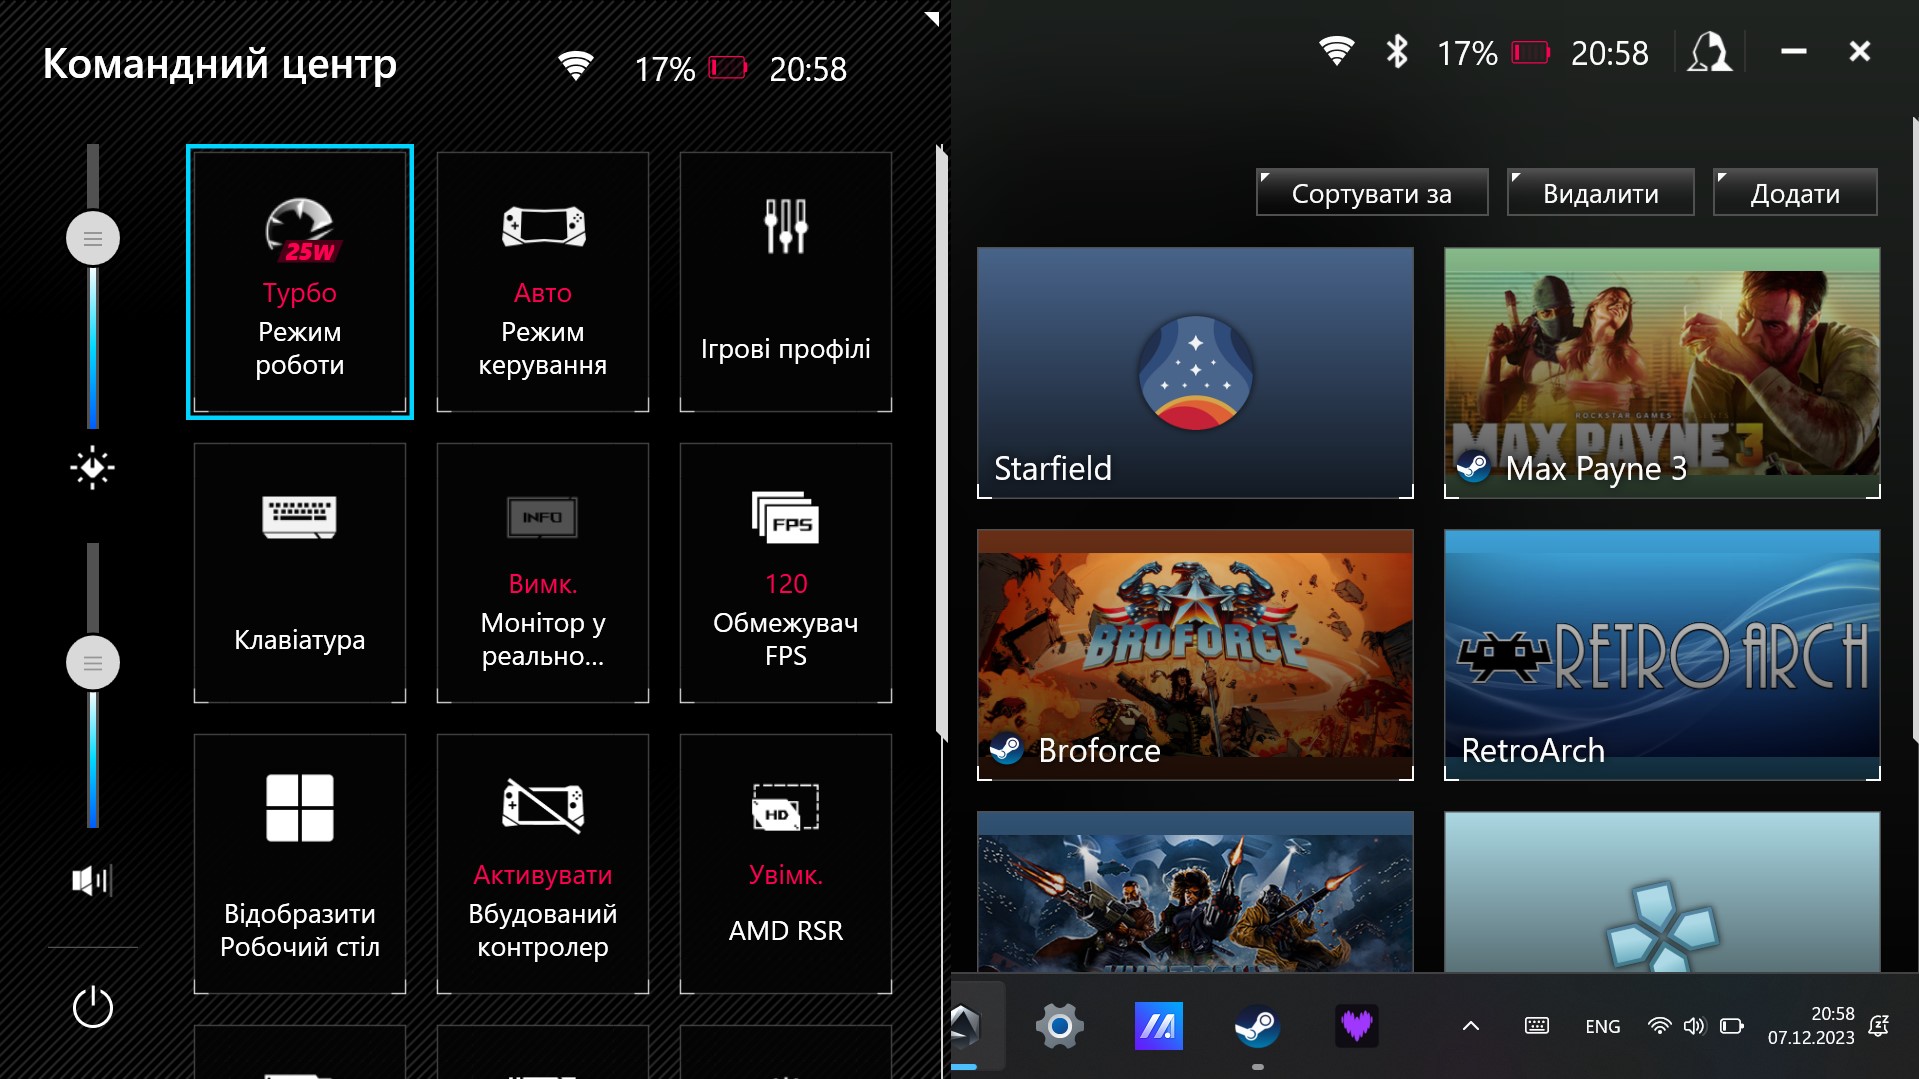The width and height of the screenshot is (1919, 1079).
Task: Open the ENG language indicator in taskbar
Action: coord(1602,1027)
